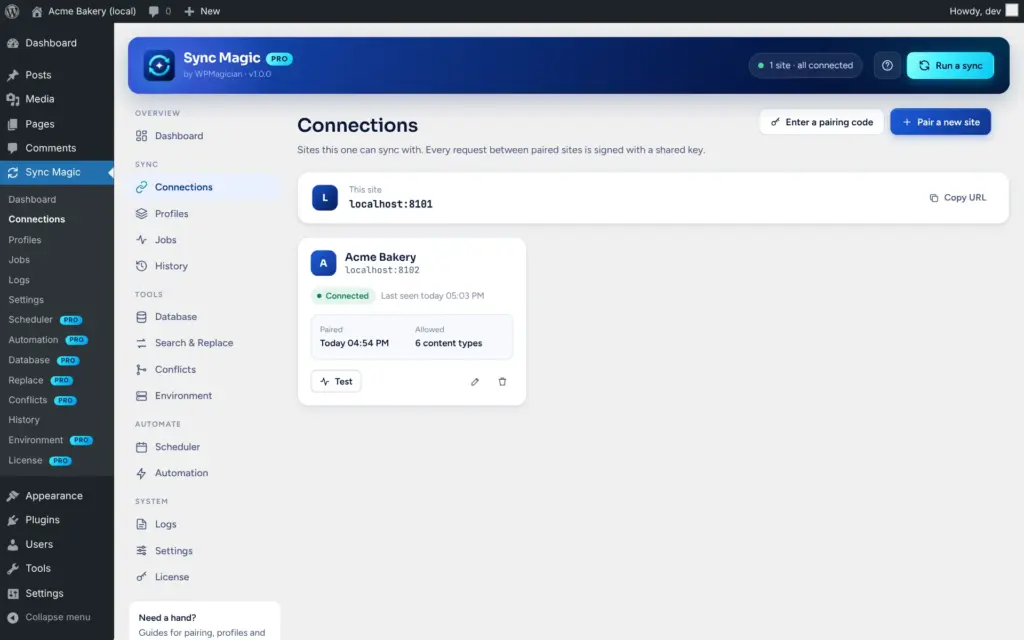
Task: Test the Acme Bakery connection
Action: click(336, 381)
